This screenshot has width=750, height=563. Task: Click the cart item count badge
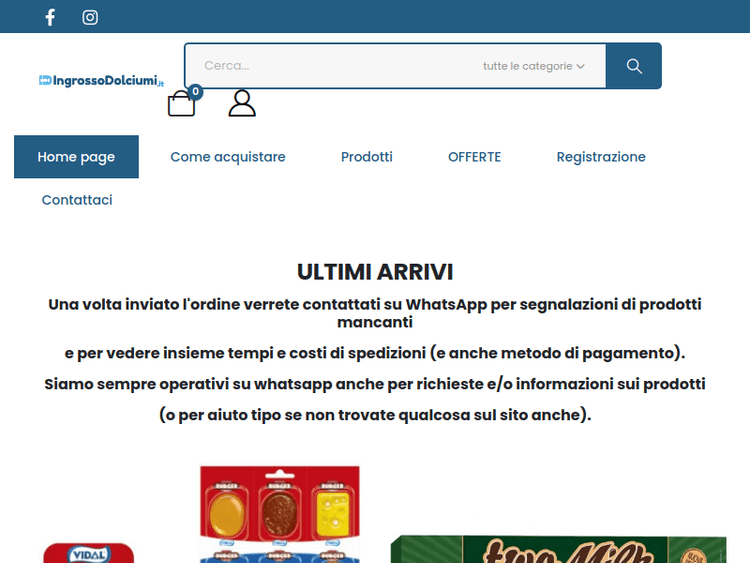tap(195, 91)
